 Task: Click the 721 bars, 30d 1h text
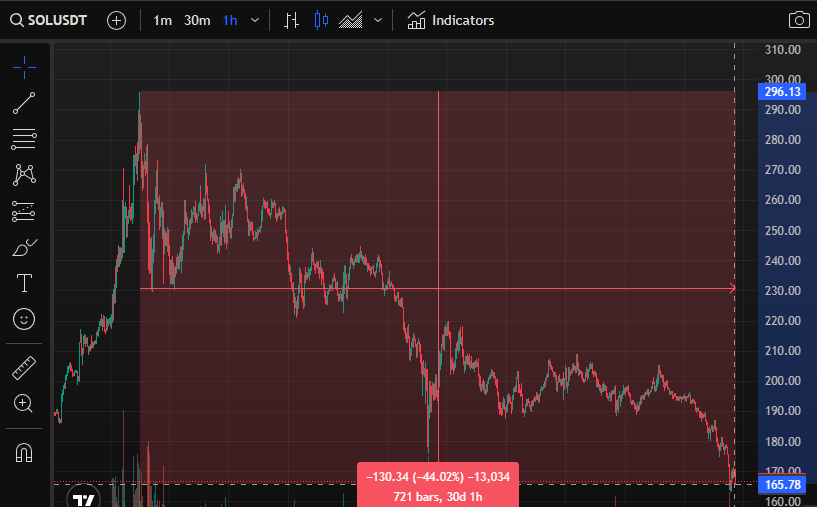click(438, 497)
